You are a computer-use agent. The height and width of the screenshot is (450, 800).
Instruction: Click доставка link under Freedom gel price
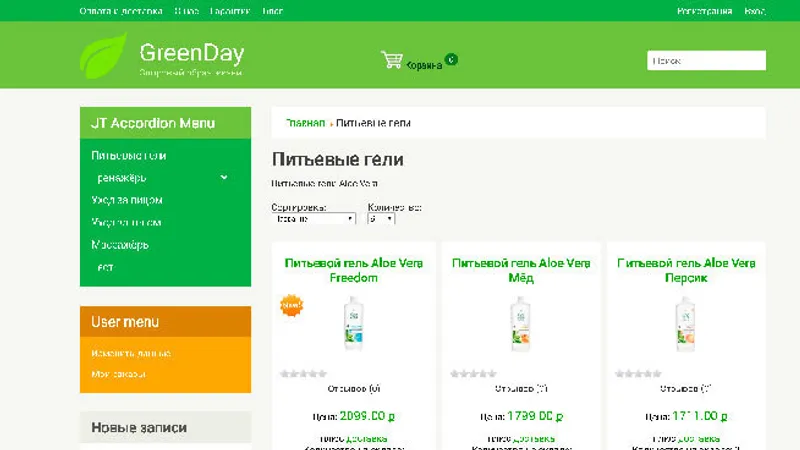(366, 439)
